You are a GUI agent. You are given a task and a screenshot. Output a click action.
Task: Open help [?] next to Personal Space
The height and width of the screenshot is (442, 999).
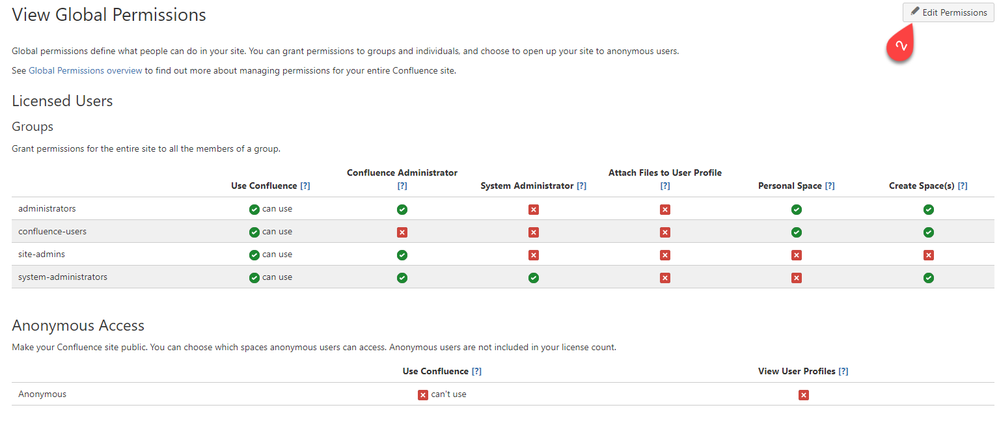point(830,186)
